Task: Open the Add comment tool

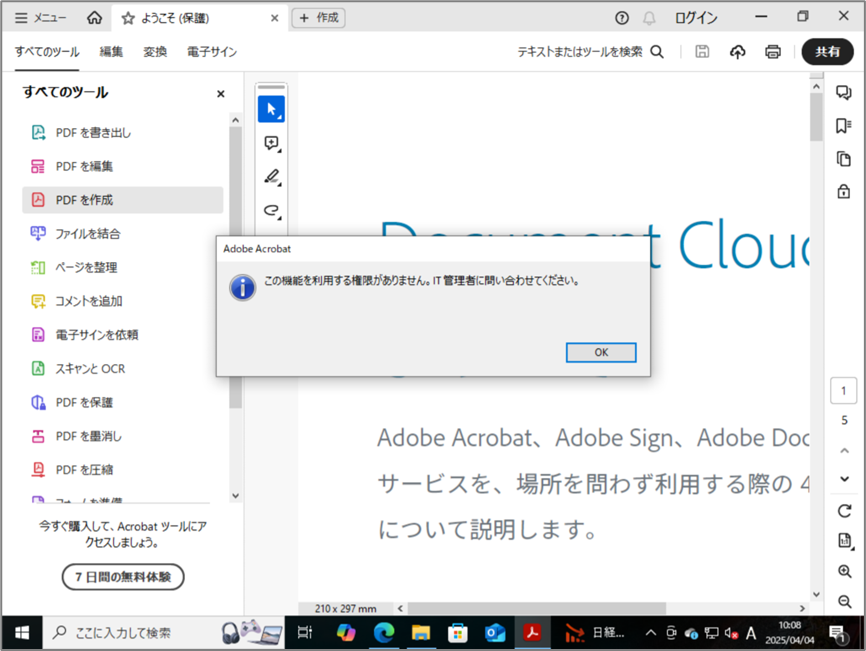Action: pos(272,143)
